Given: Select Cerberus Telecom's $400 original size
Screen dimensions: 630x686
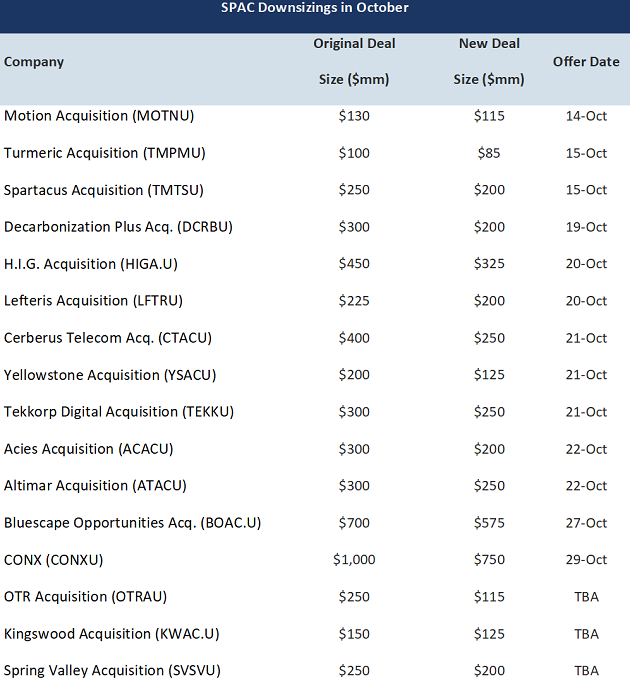Looking at the screenshot, I should (354, 338).
